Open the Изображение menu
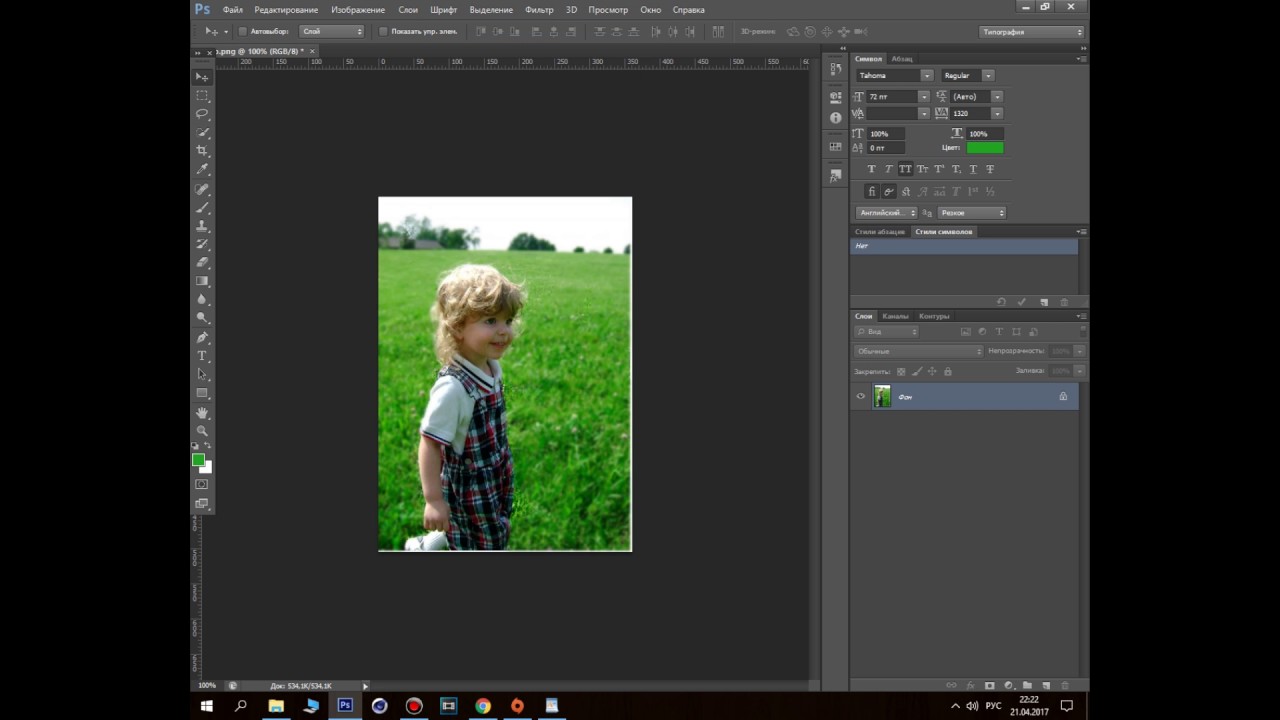Screen dimensions: 1280x720 coord(358,10)
